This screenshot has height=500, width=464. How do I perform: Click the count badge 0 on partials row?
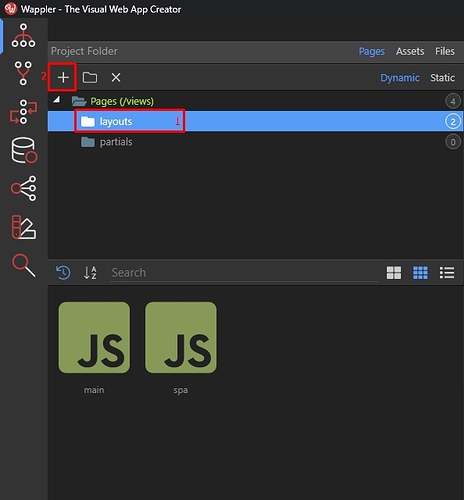(x=453, y=142)
